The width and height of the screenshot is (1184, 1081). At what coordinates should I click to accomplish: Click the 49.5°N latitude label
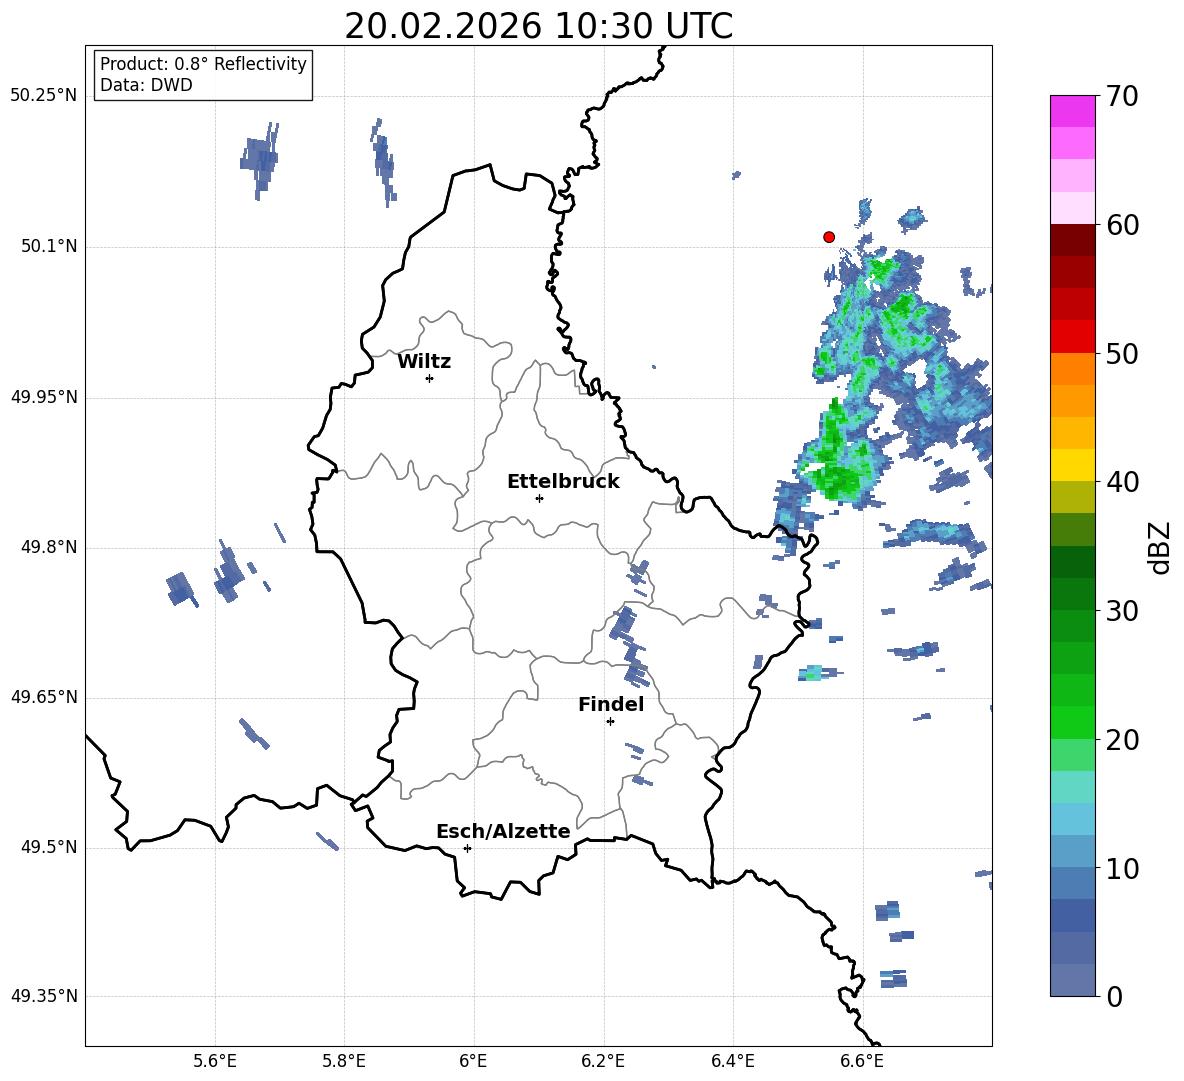pos(50,847)
